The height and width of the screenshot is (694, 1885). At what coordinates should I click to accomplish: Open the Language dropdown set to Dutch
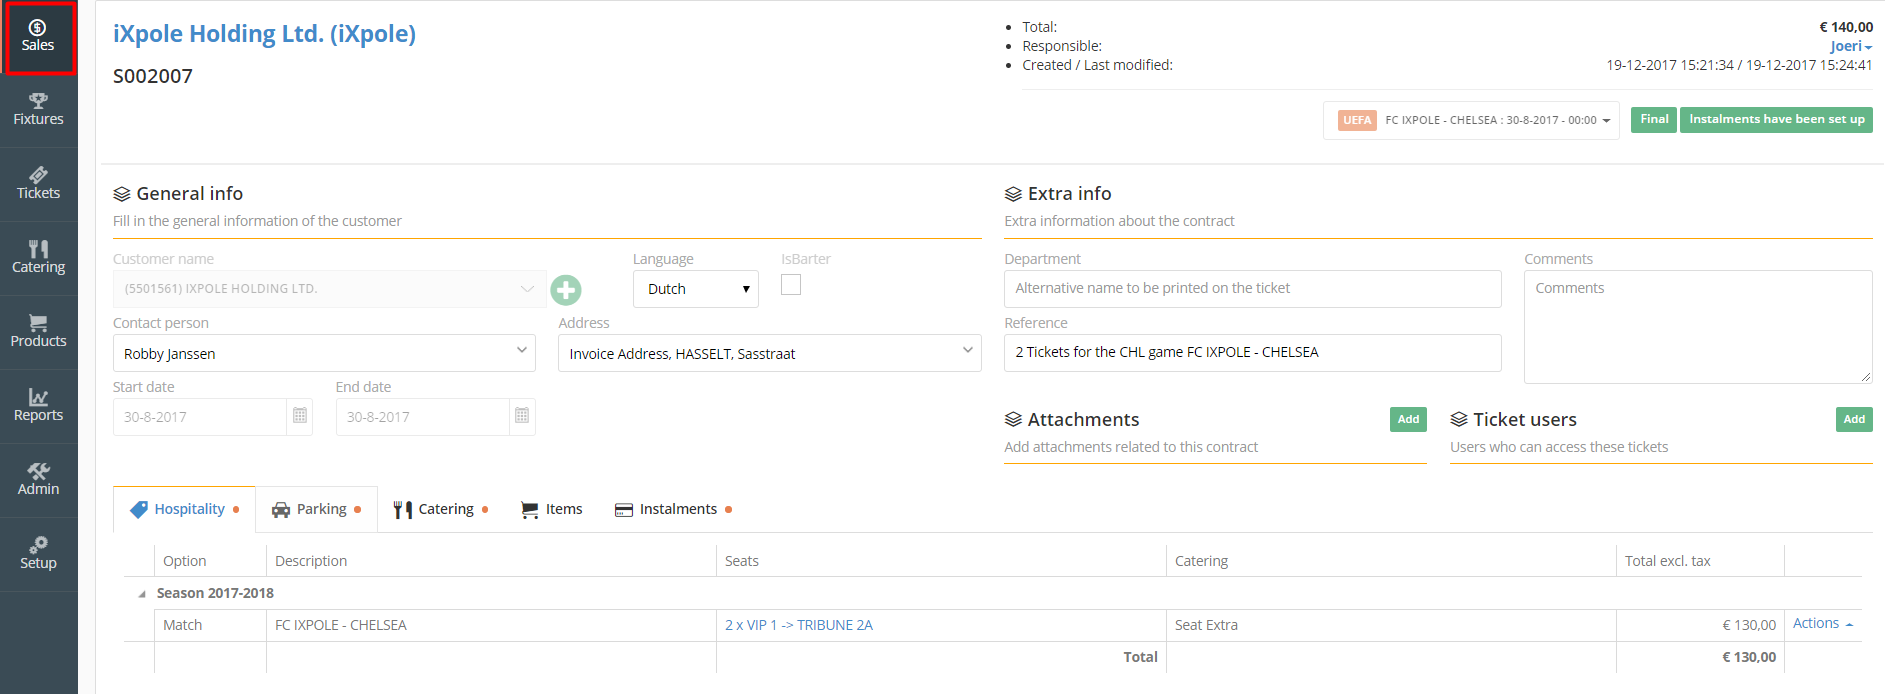[x=696, y=289]
